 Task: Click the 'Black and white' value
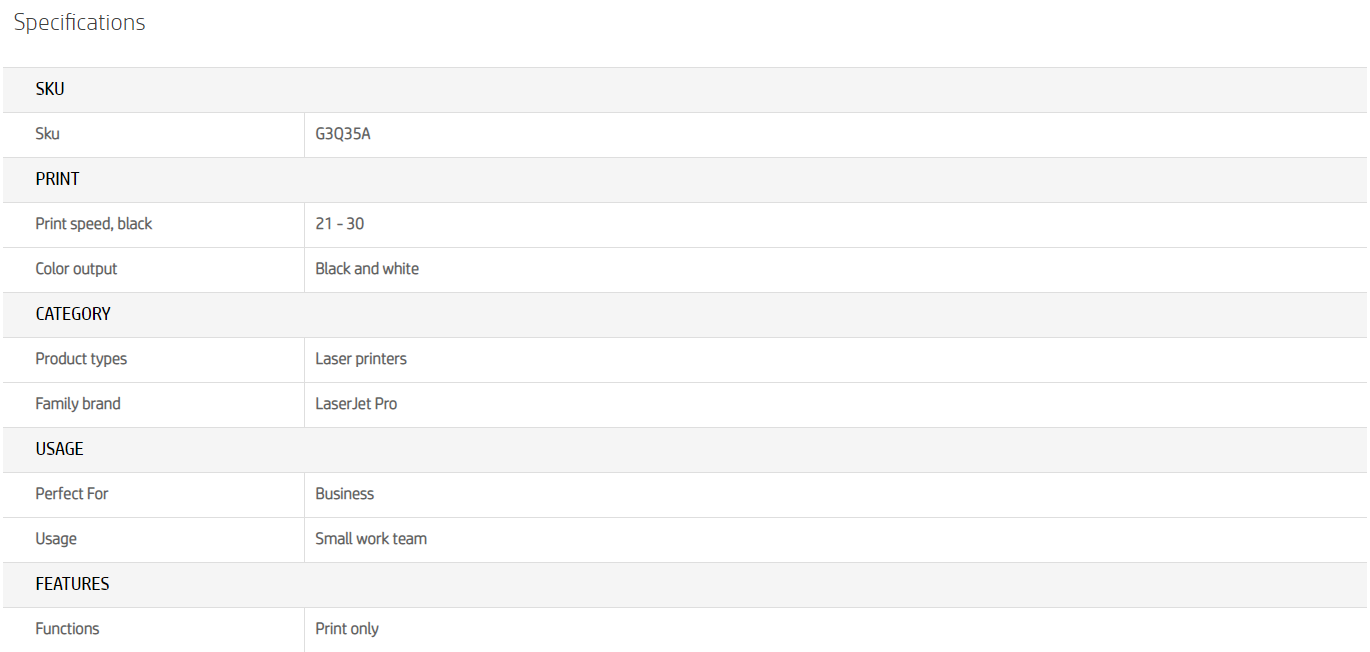click(367, 269)
